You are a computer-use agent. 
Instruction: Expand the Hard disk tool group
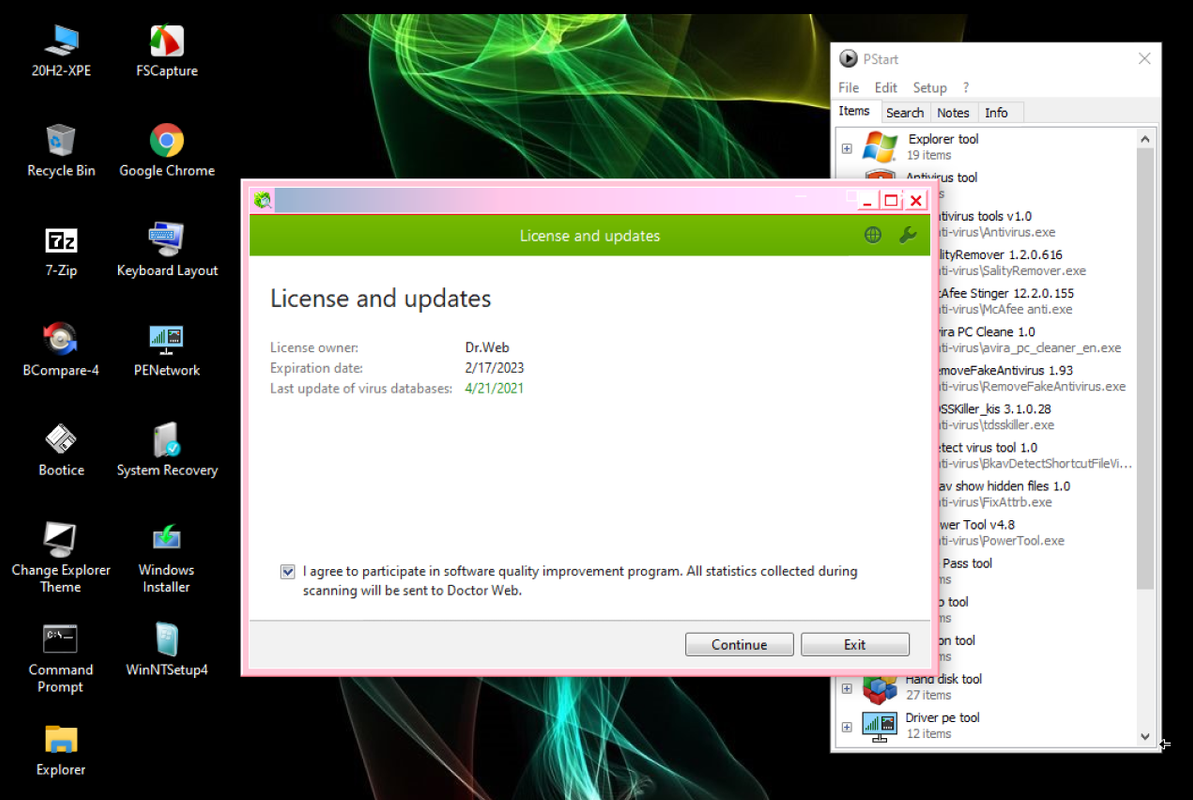click(x=847, y=688)
